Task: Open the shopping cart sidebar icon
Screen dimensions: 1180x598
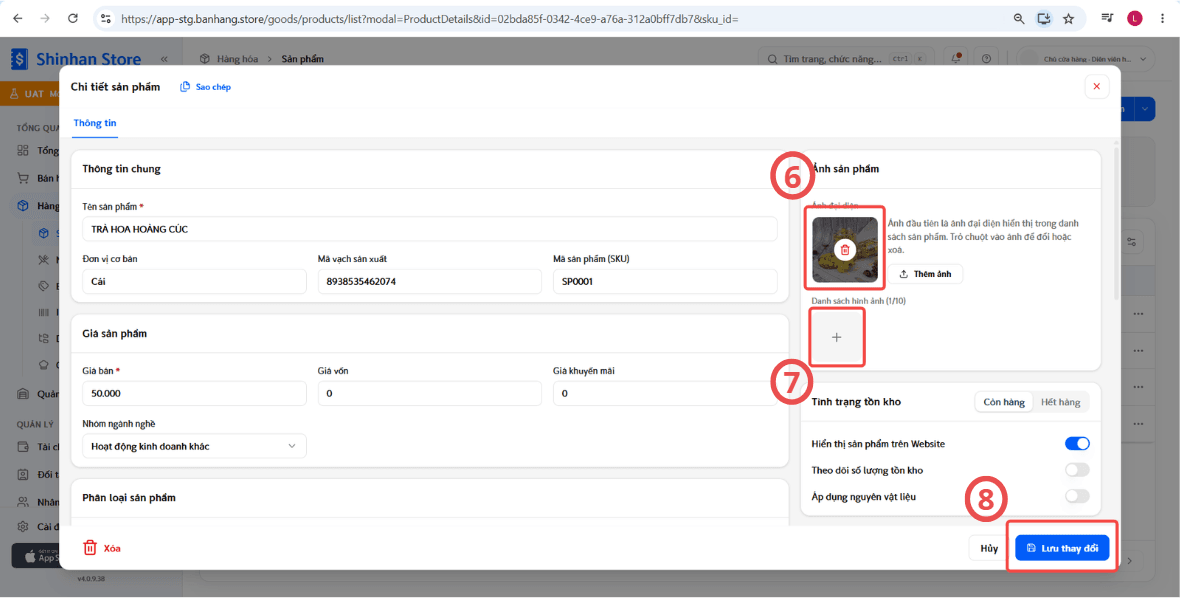Action: pos(23,178)
